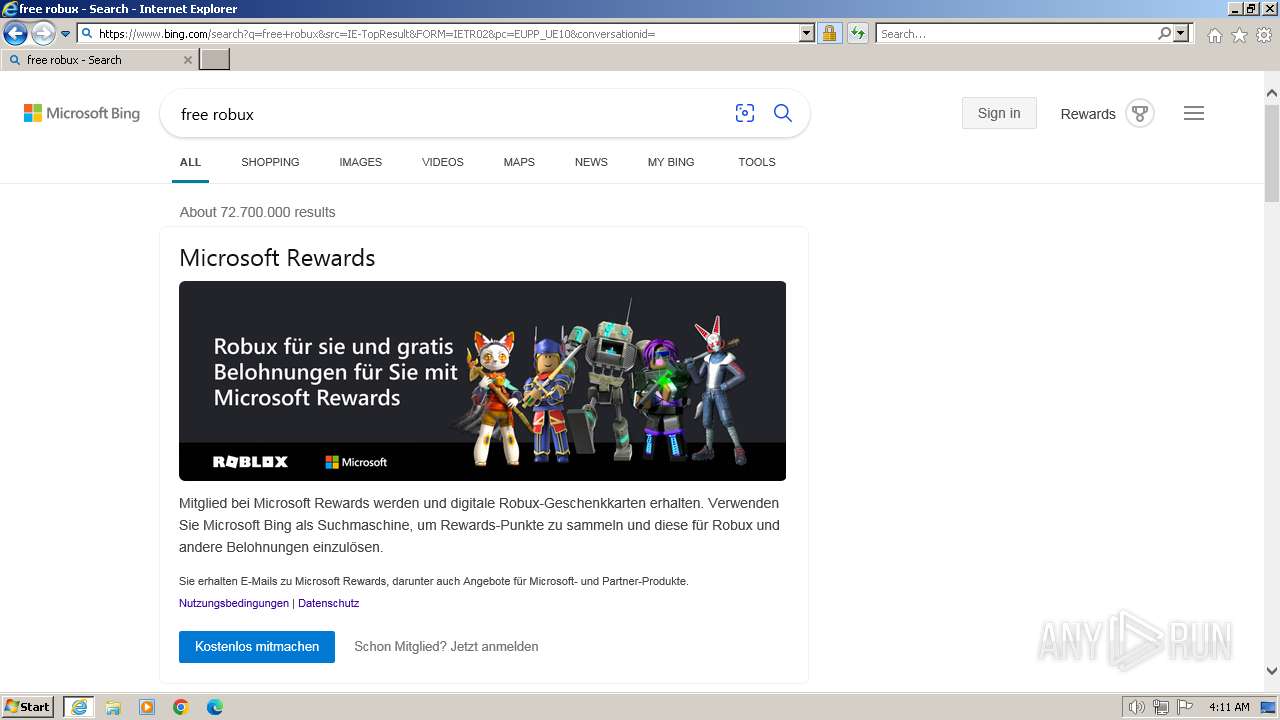Viewport: 1280px width, 720px height.
Task: Open the IE Home icon
Action: click(x=1214, y=35)
